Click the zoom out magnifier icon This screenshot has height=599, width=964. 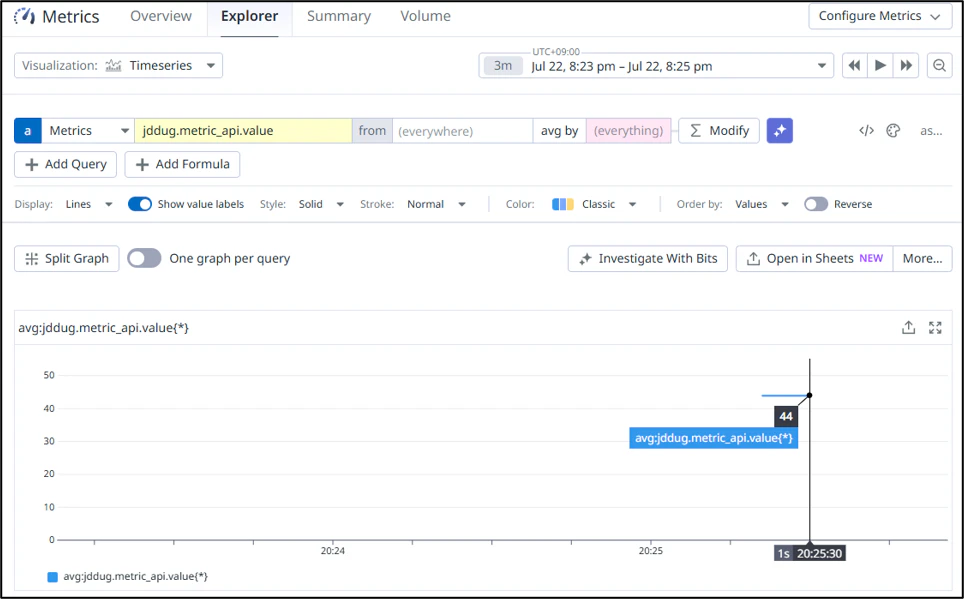tap(939, 65)
